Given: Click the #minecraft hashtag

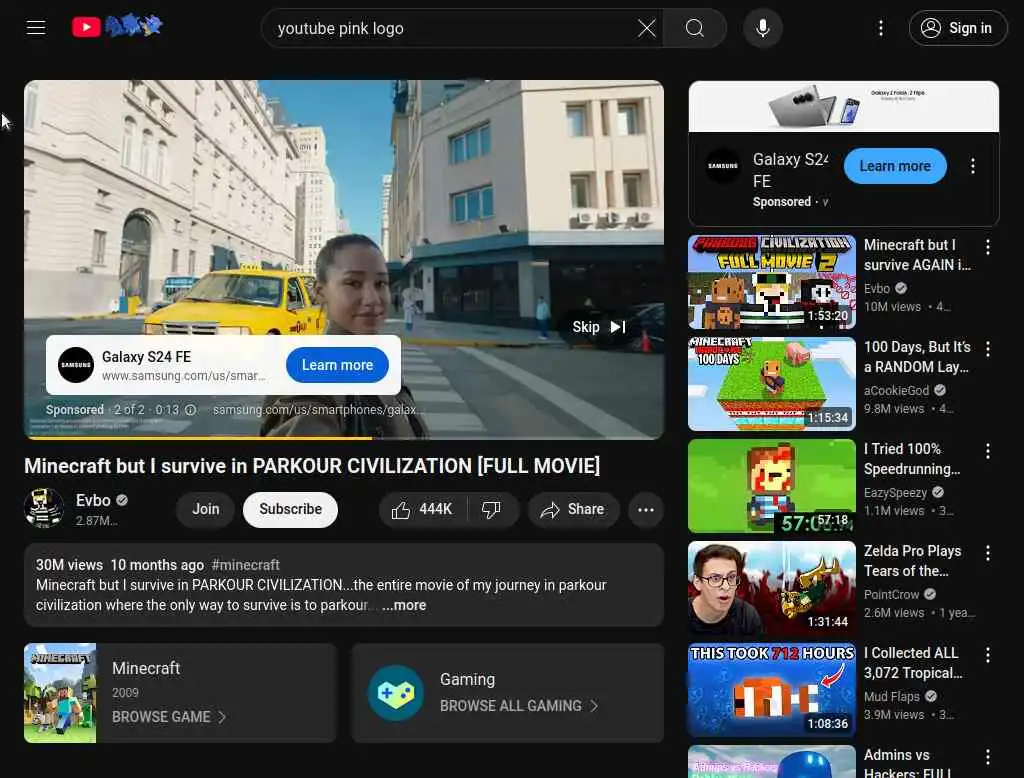Looking at the screenshot, I should pos(246,565).
